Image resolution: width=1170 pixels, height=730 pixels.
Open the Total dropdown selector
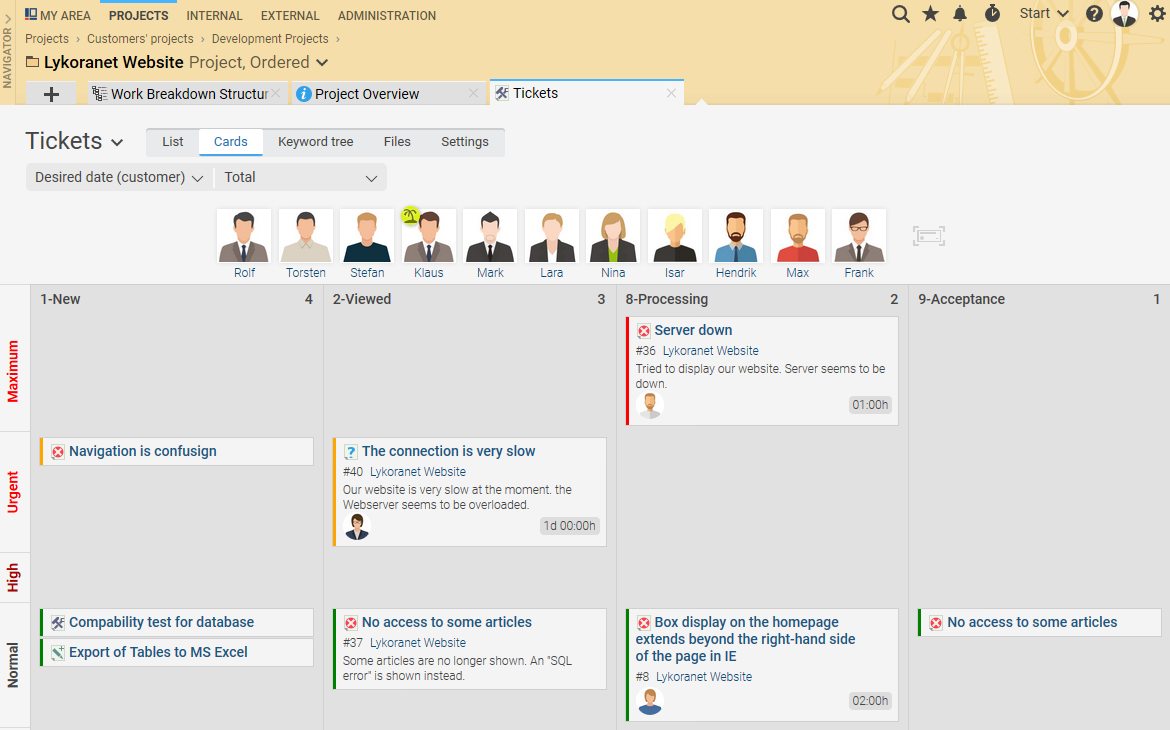click(x=301, y=178)
